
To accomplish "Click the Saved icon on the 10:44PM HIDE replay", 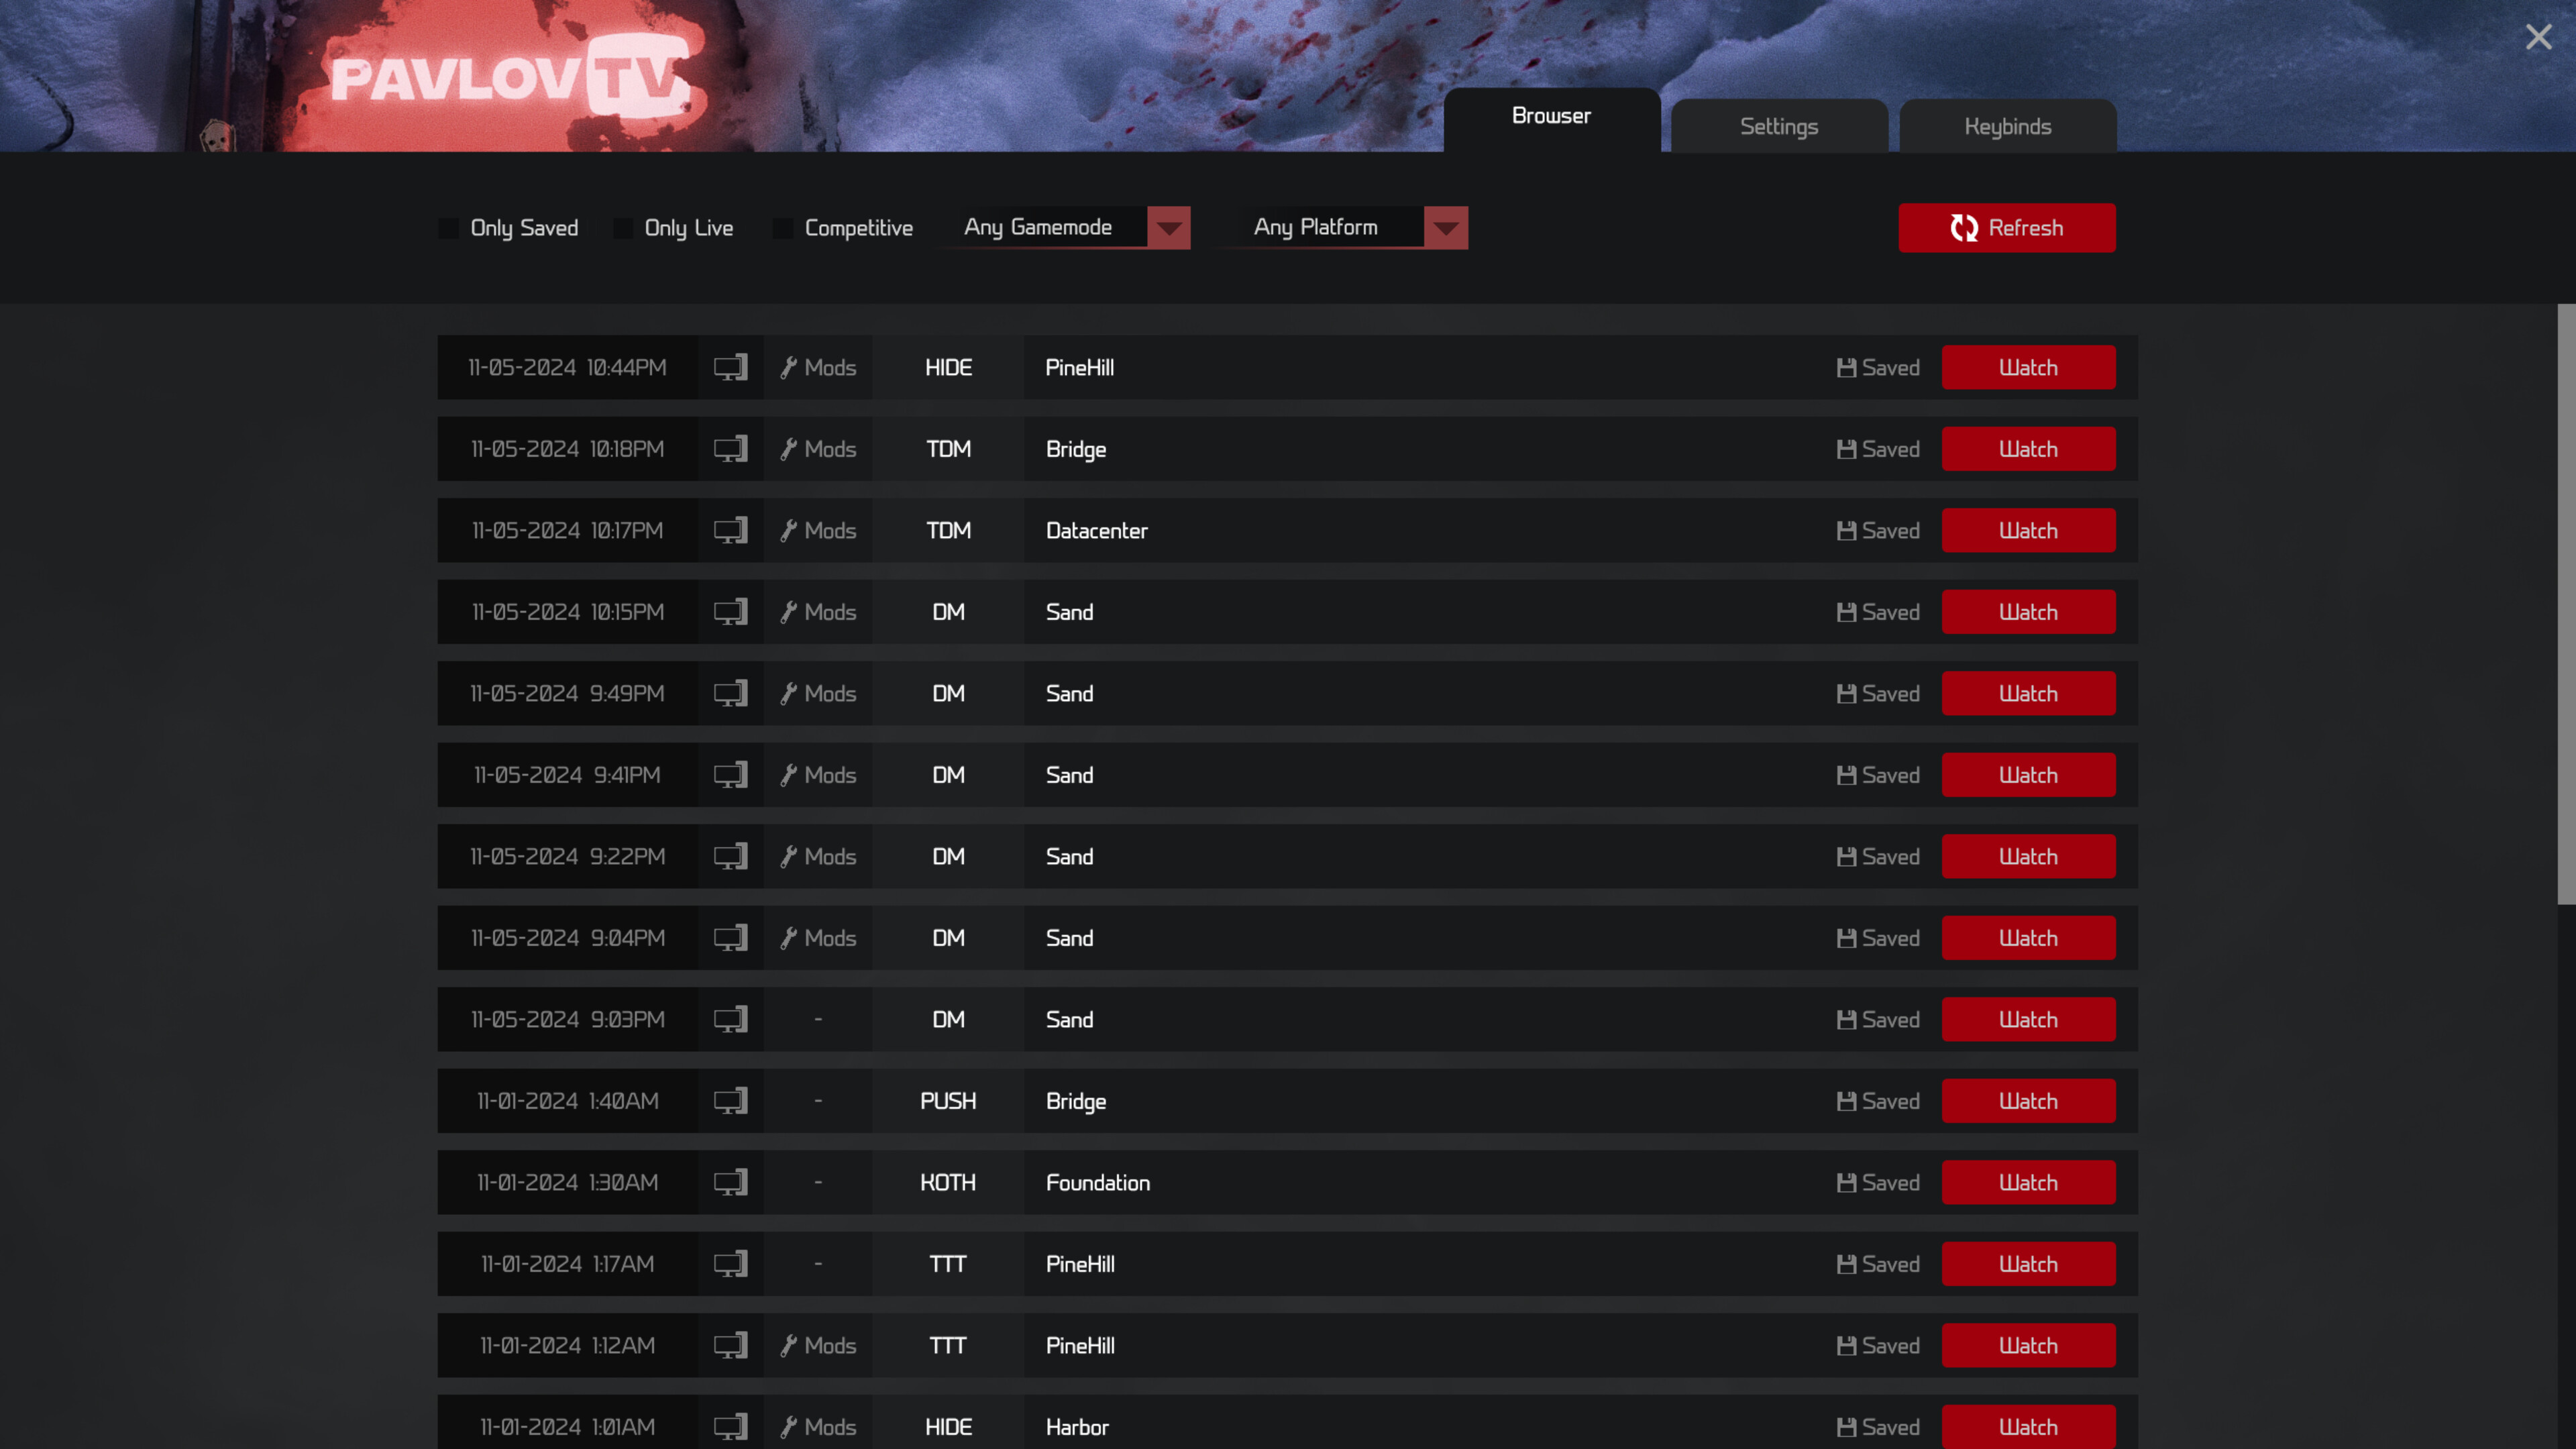I will click(1846, 367).
